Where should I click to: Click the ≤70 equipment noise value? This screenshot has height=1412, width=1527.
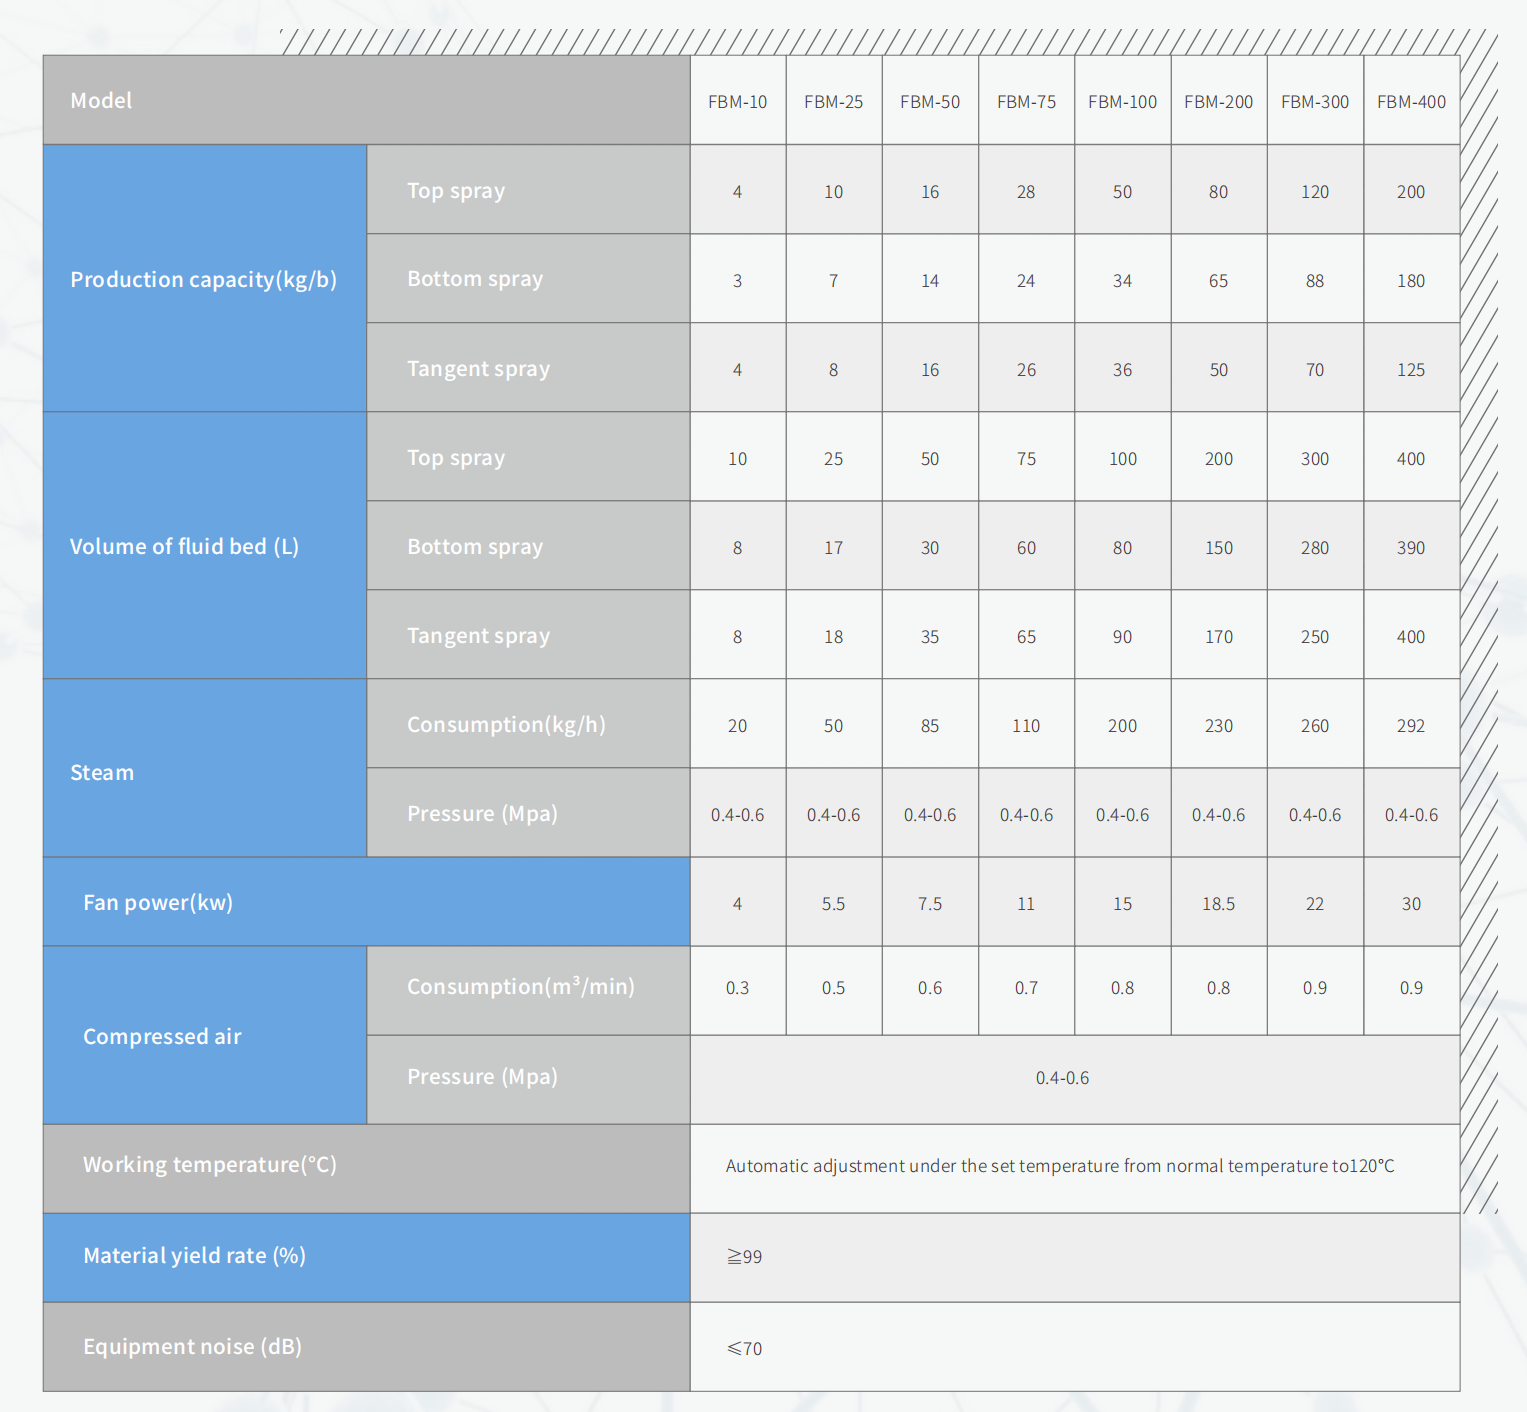click(x=744, y=1348)
